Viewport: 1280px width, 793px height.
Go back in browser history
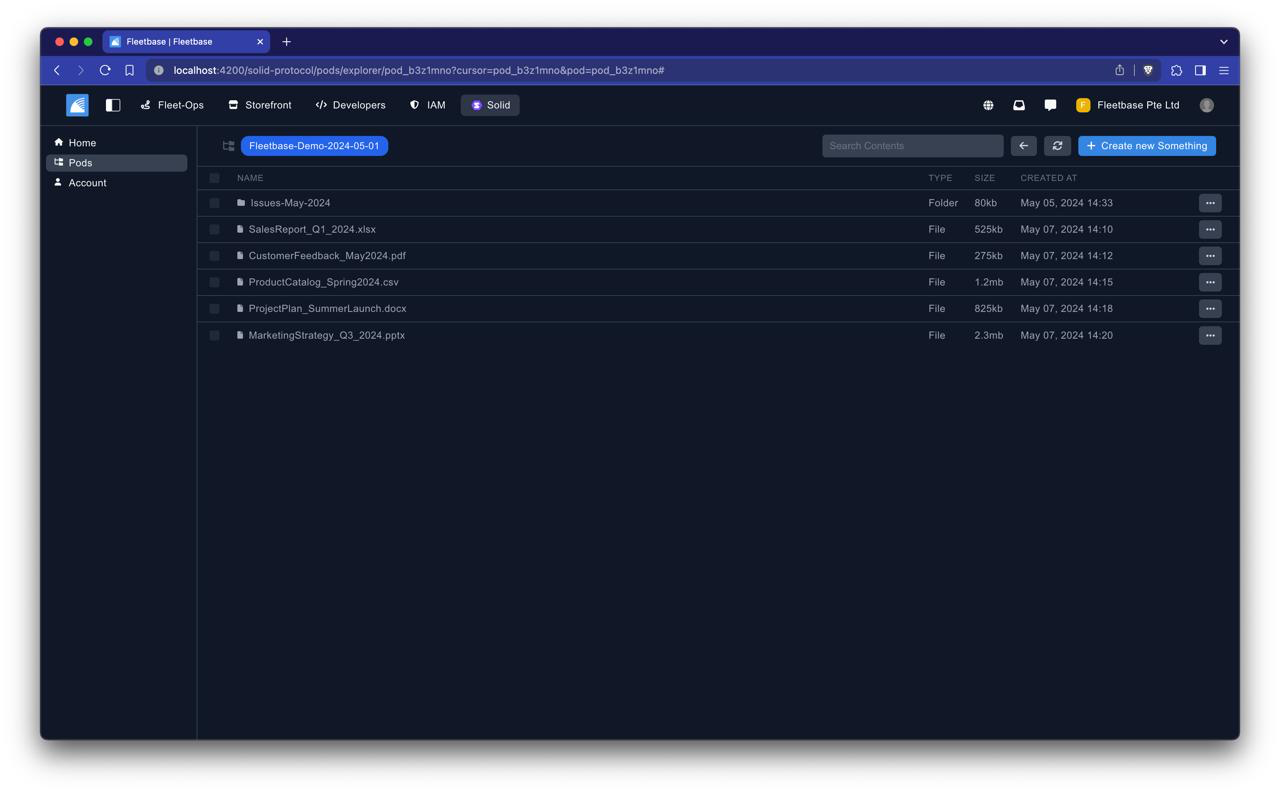point(57,70)
